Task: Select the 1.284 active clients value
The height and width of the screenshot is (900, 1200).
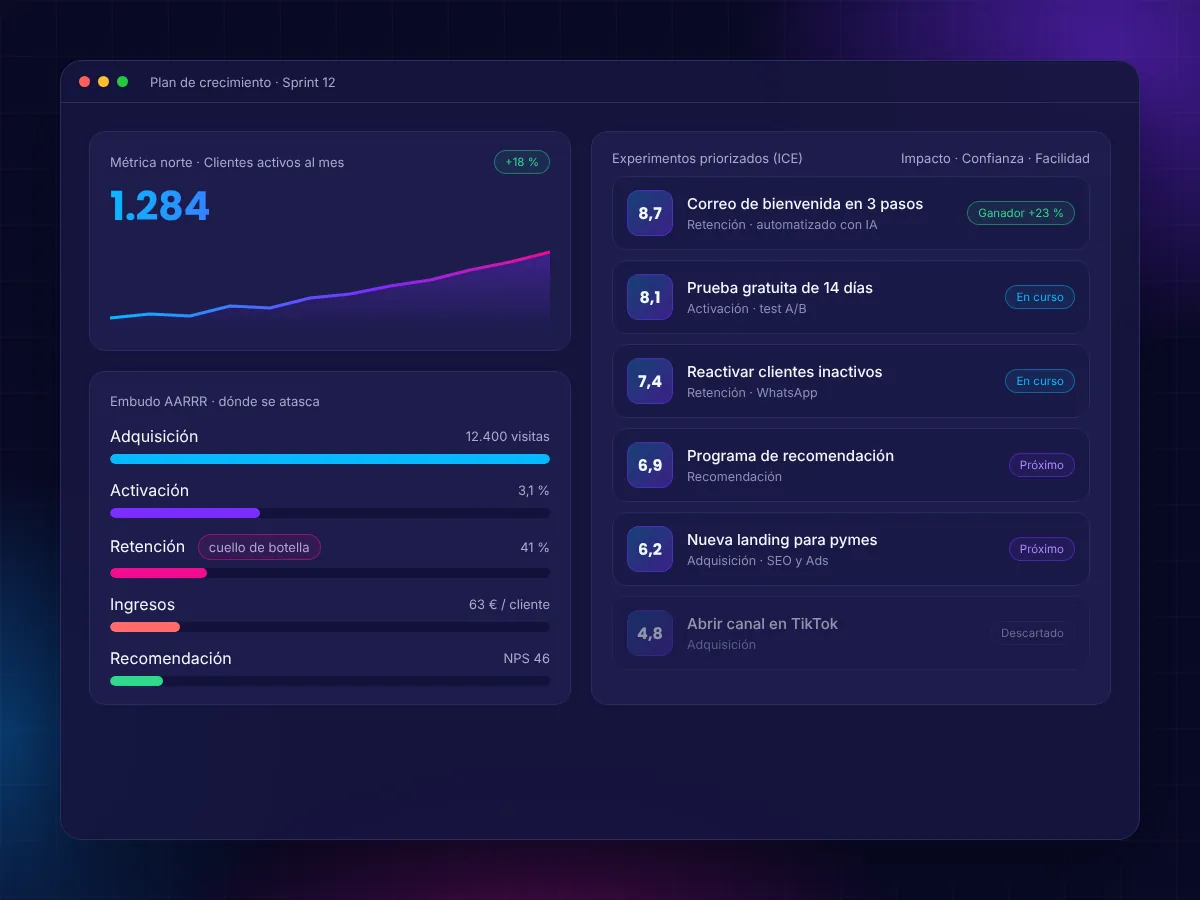Action: [160, 206]
